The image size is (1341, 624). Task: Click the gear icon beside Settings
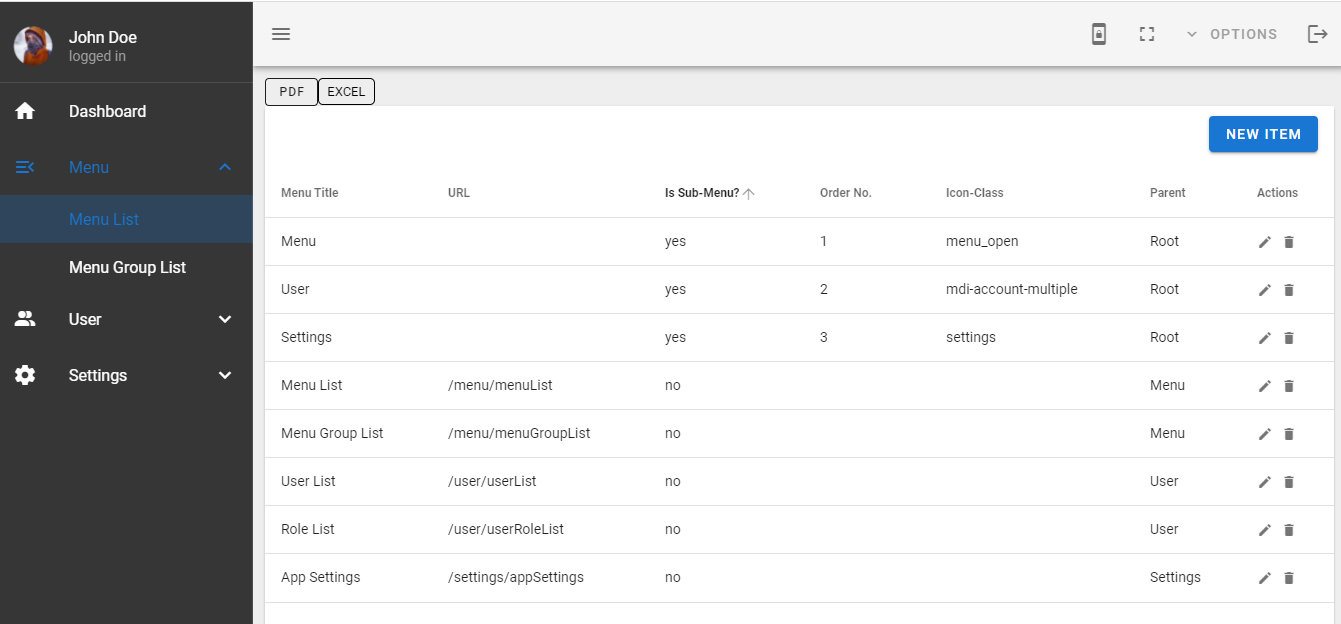[x=25, y=375]
